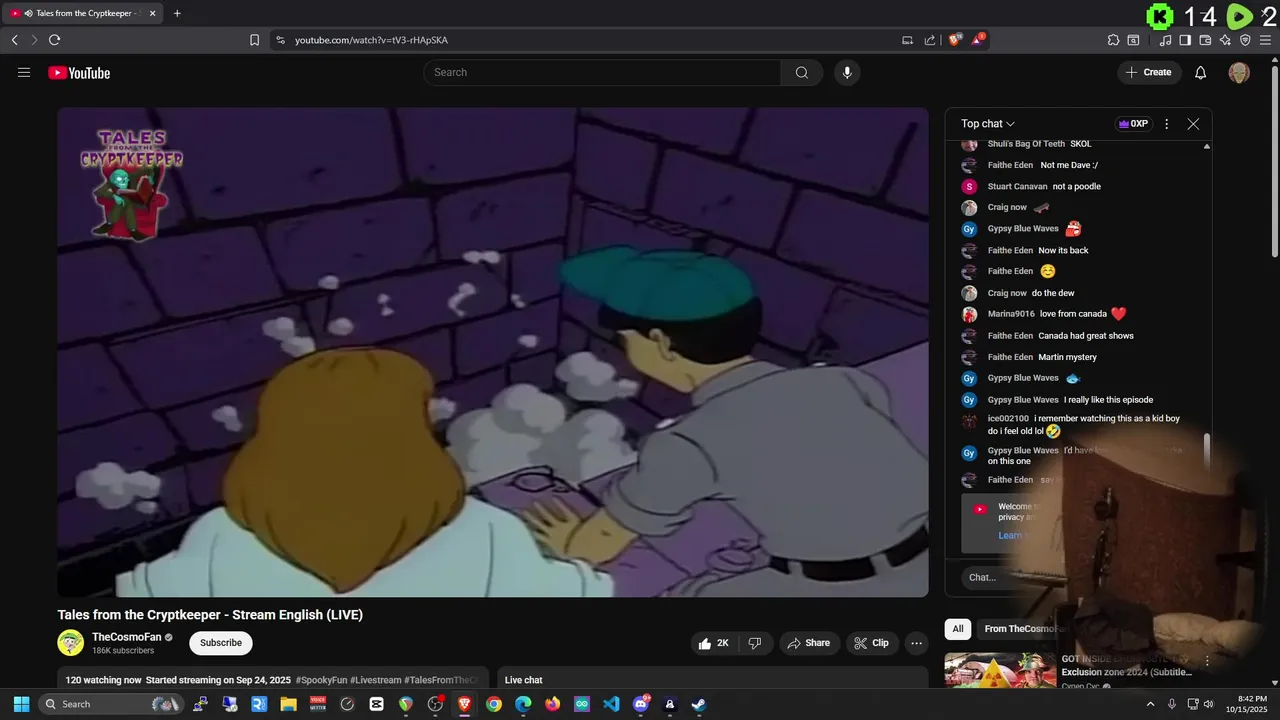Click inside the YouTube search field

(x=602, y=72)
